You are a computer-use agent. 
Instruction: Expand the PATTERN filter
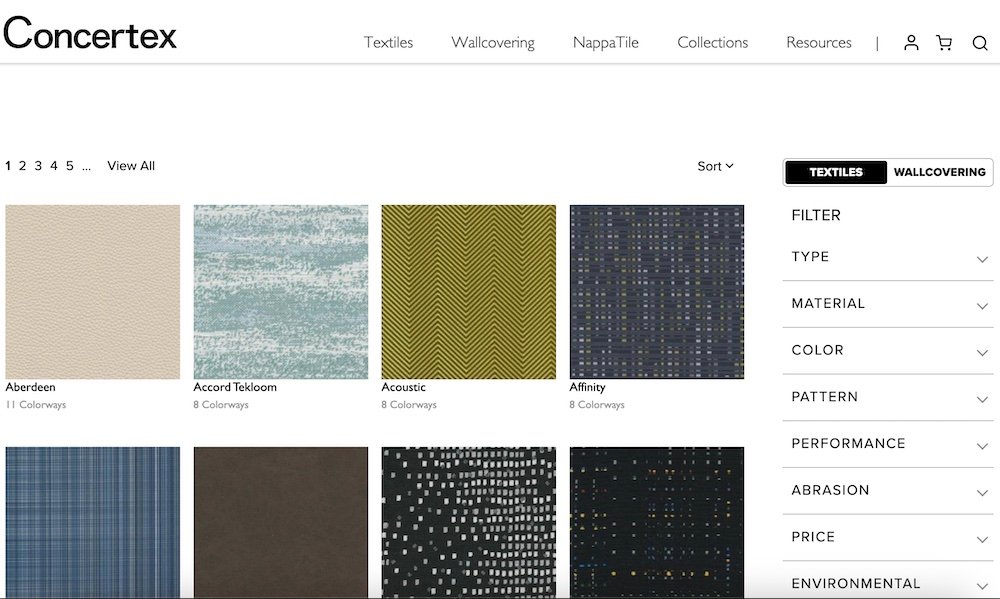(x=888, y=397)
